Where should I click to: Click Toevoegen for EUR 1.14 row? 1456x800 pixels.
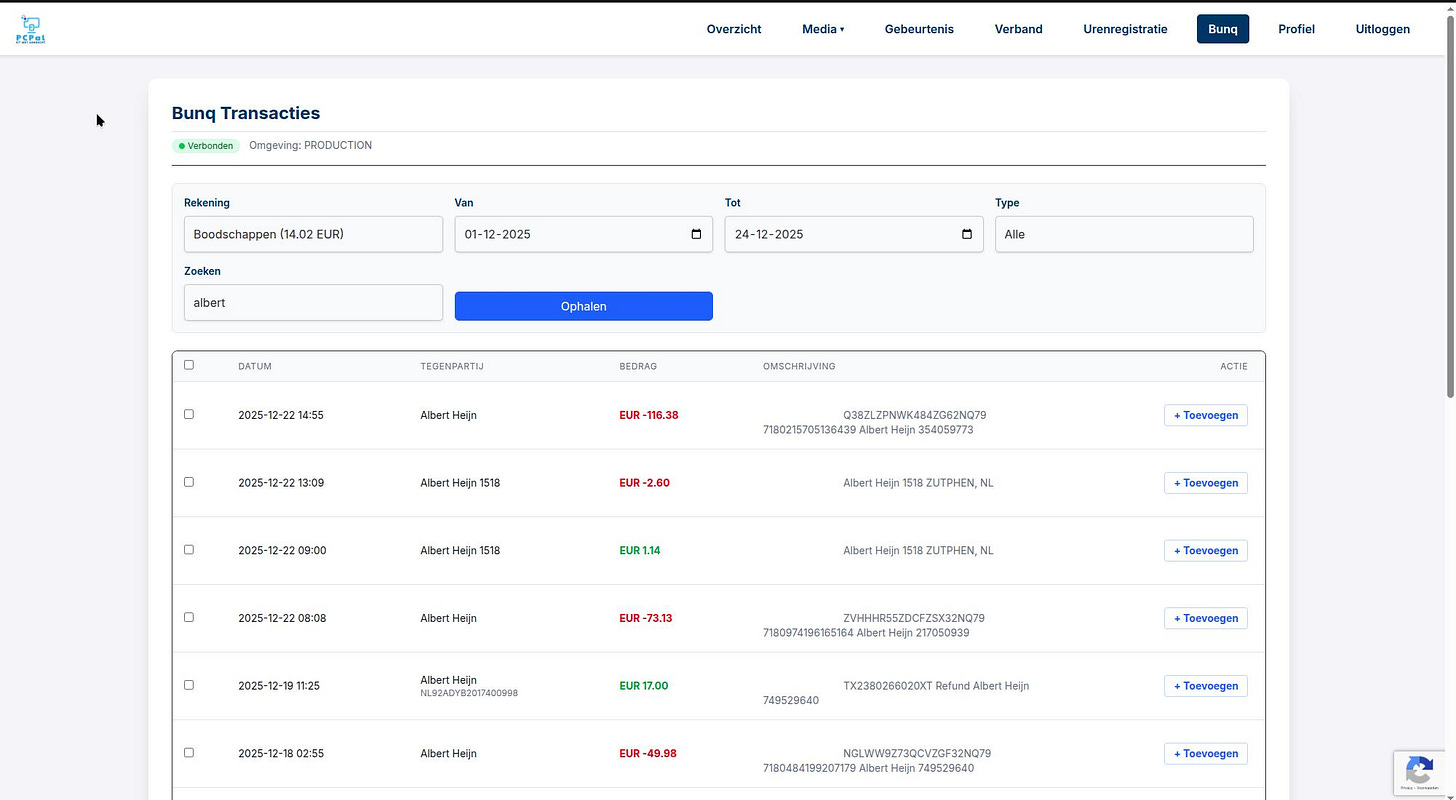click(x=1206, y=550)
